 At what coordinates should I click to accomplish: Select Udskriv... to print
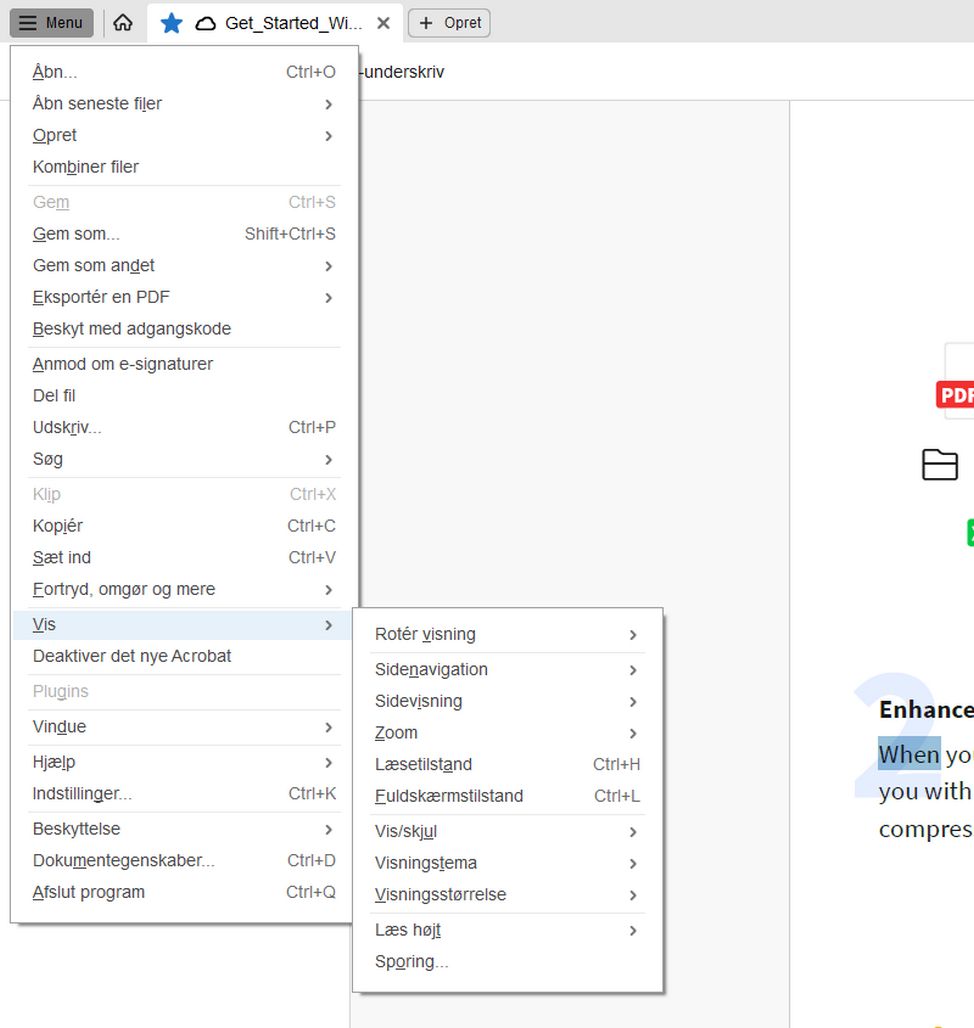click(184, 427)
